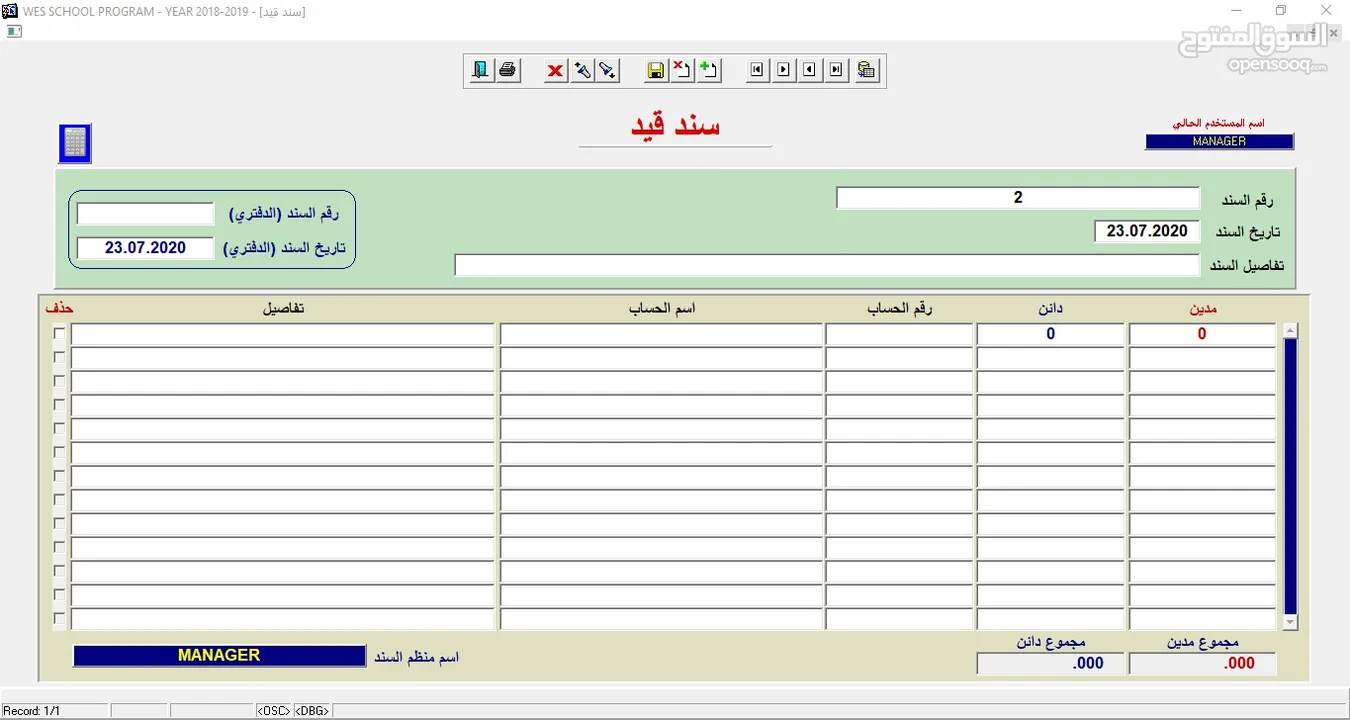Click the yellow MANAGER field beside اسم منظم السند
The height and width of the screenshot is (720, 1350).
pyautogui.click(x=219, y=656)
